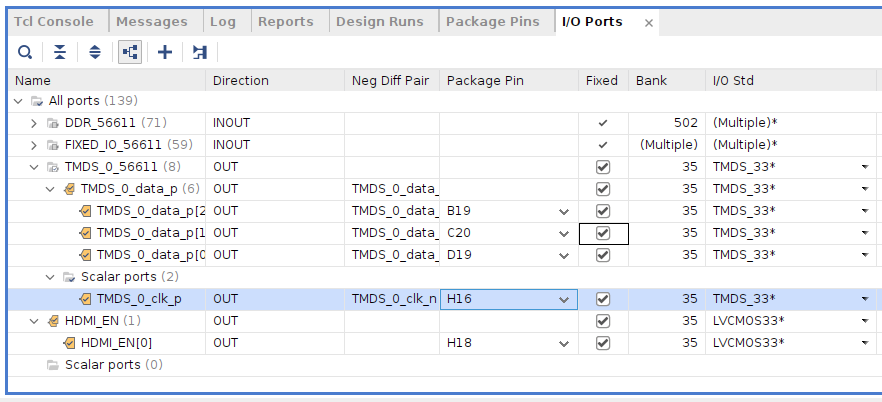Click the TMDS_0_clk_p port icon
This screenshot has height=402, width=882.
pos(86,299)
